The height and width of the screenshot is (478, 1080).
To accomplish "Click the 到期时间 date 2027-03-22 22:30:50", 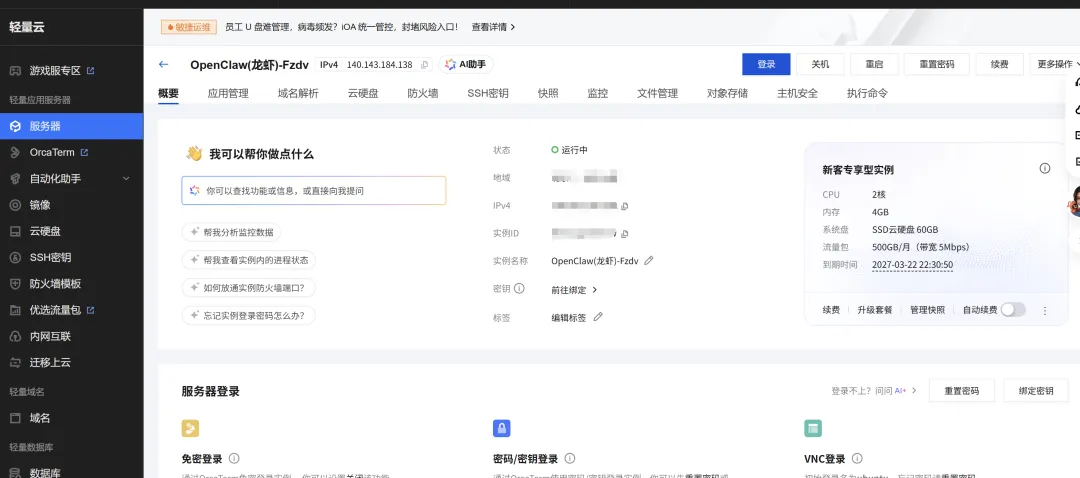I will pyautogui.click(x=913, y=265).
